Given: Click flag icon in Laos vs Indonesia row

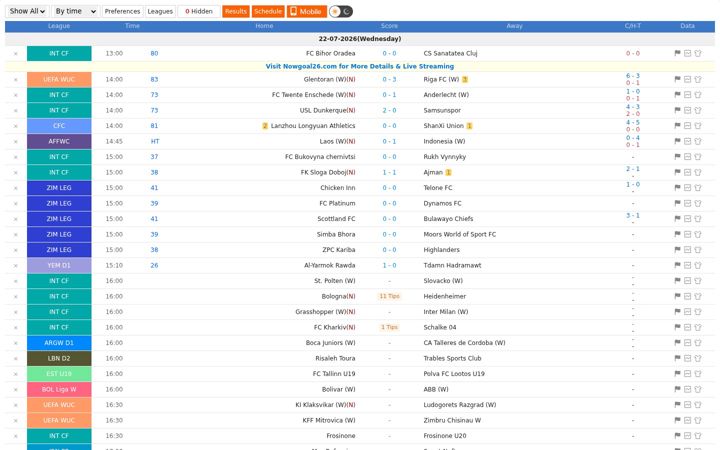Looking at the screenshot, I should 677,141.
